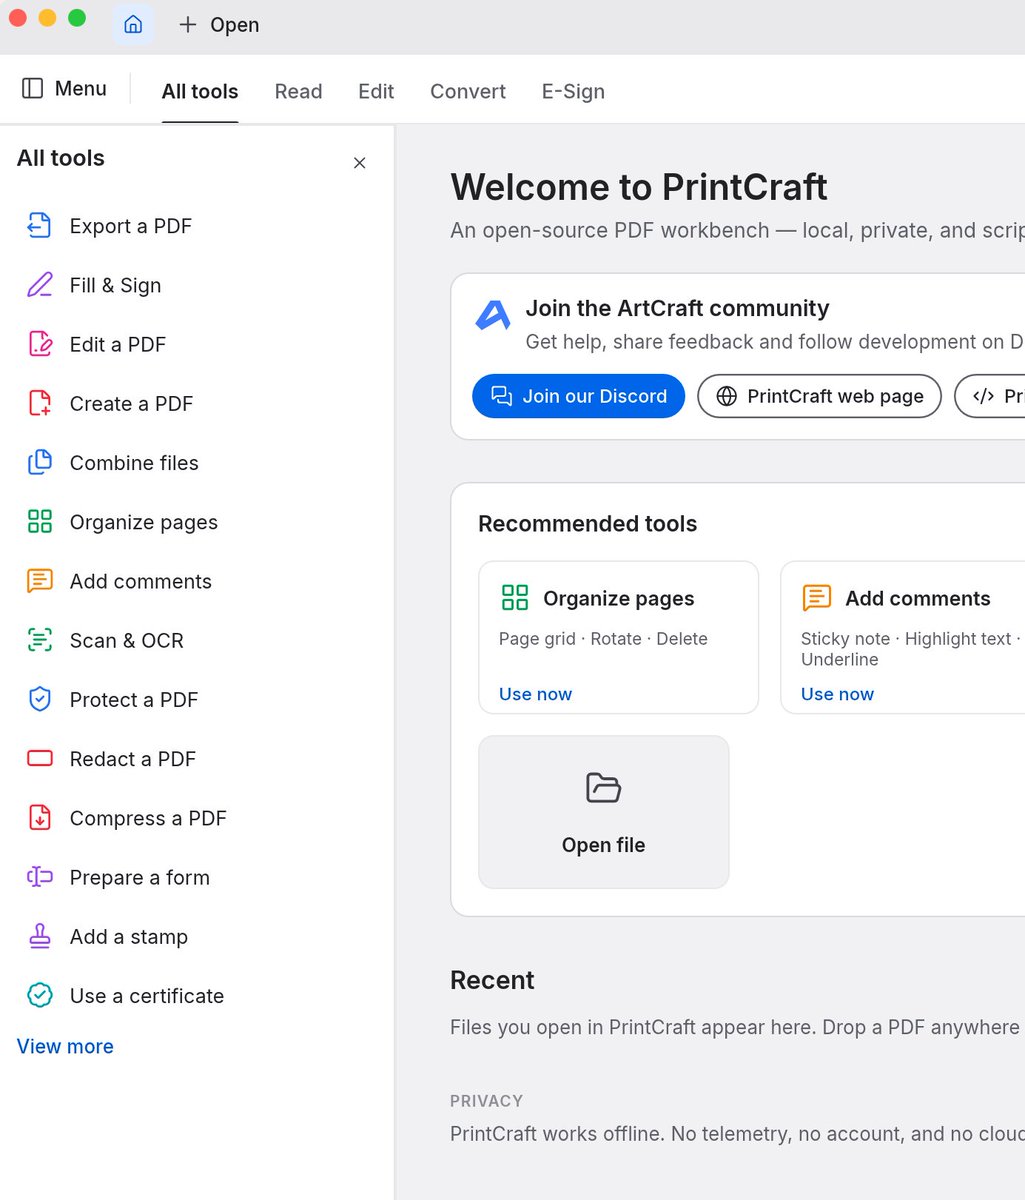
Task: Choose the Add a stamp label
Action: (x=129, y=937)
